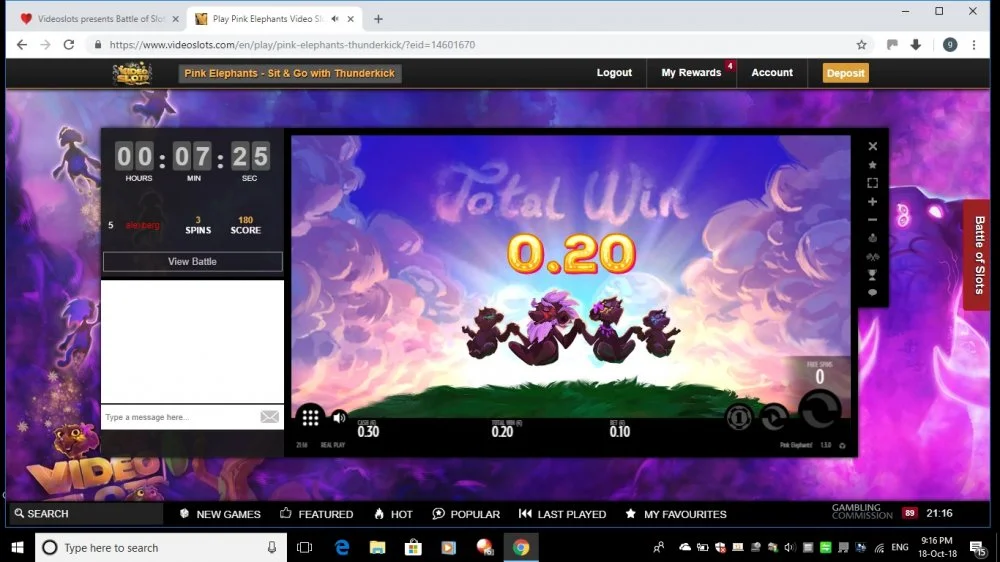This screenshot has height=562, width=1000.
Task: Open the crossed racing flags icon
Action: 872,256
